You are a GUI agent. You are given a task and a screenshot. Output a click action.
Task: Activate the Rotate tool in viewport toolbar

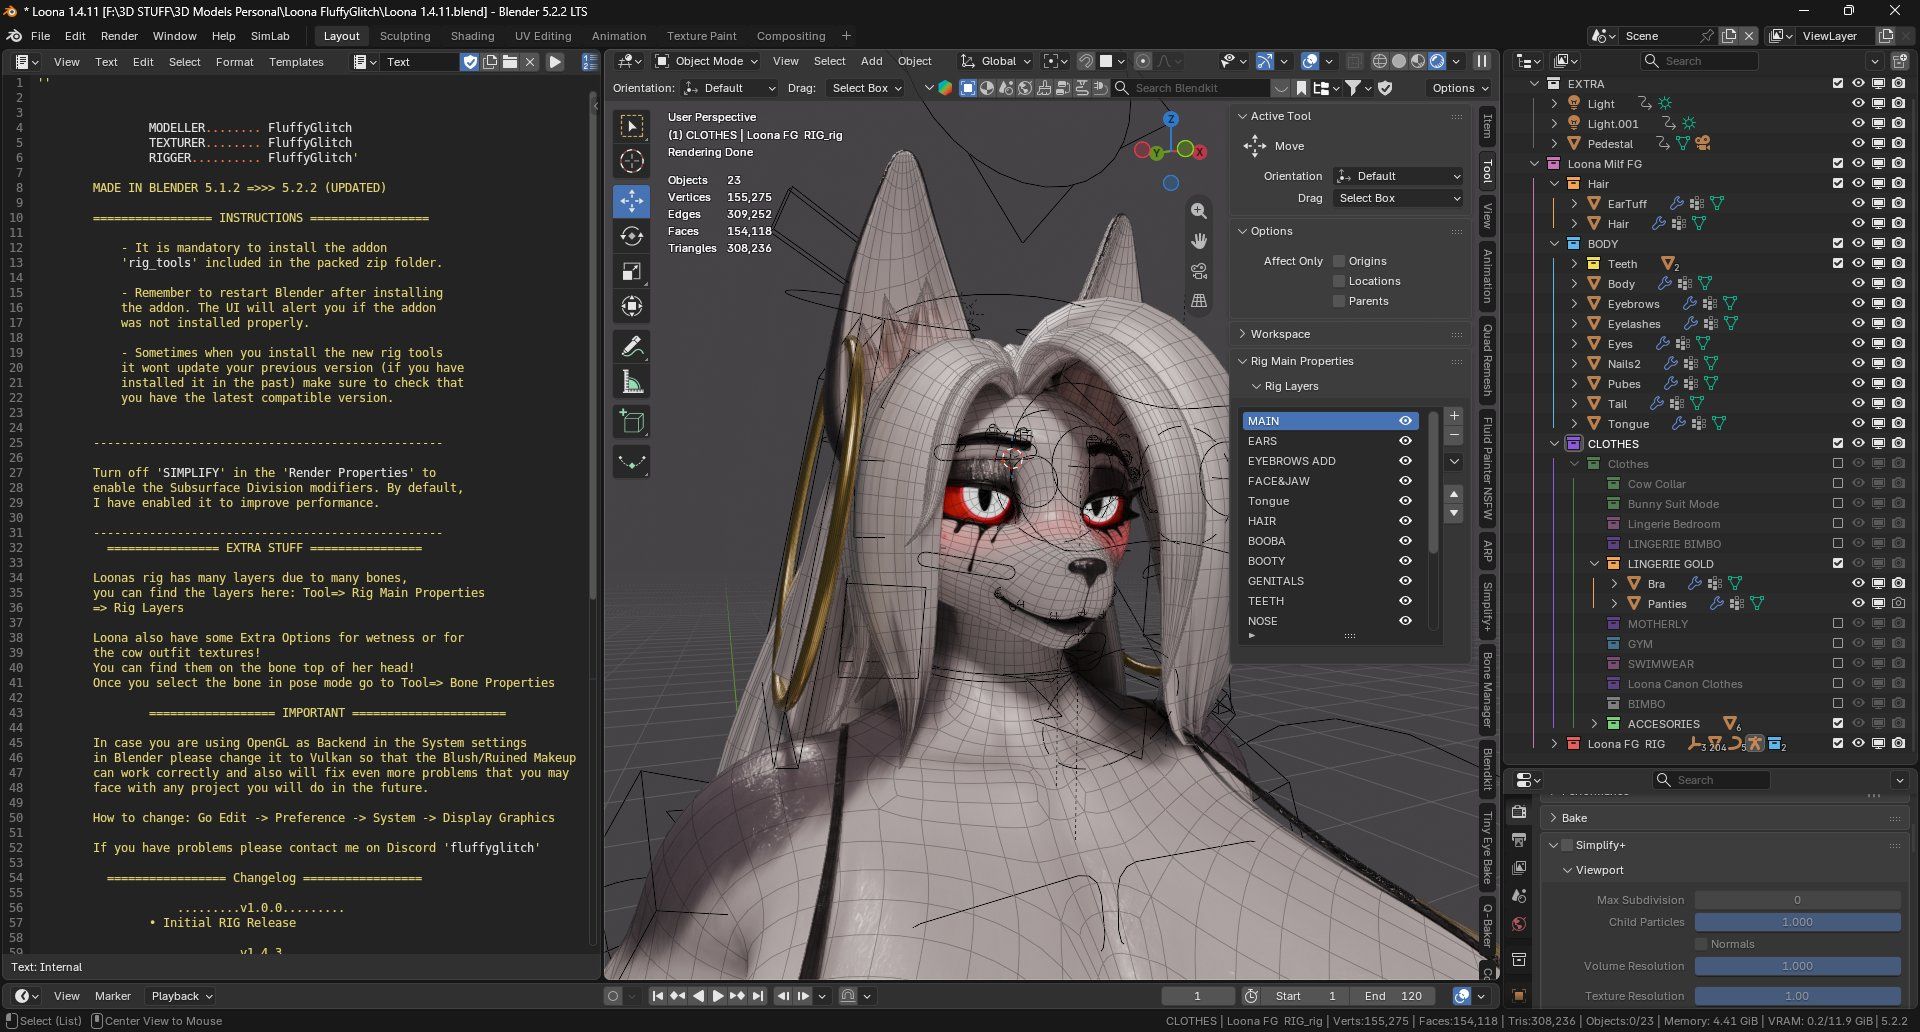[x=631, y=236]
